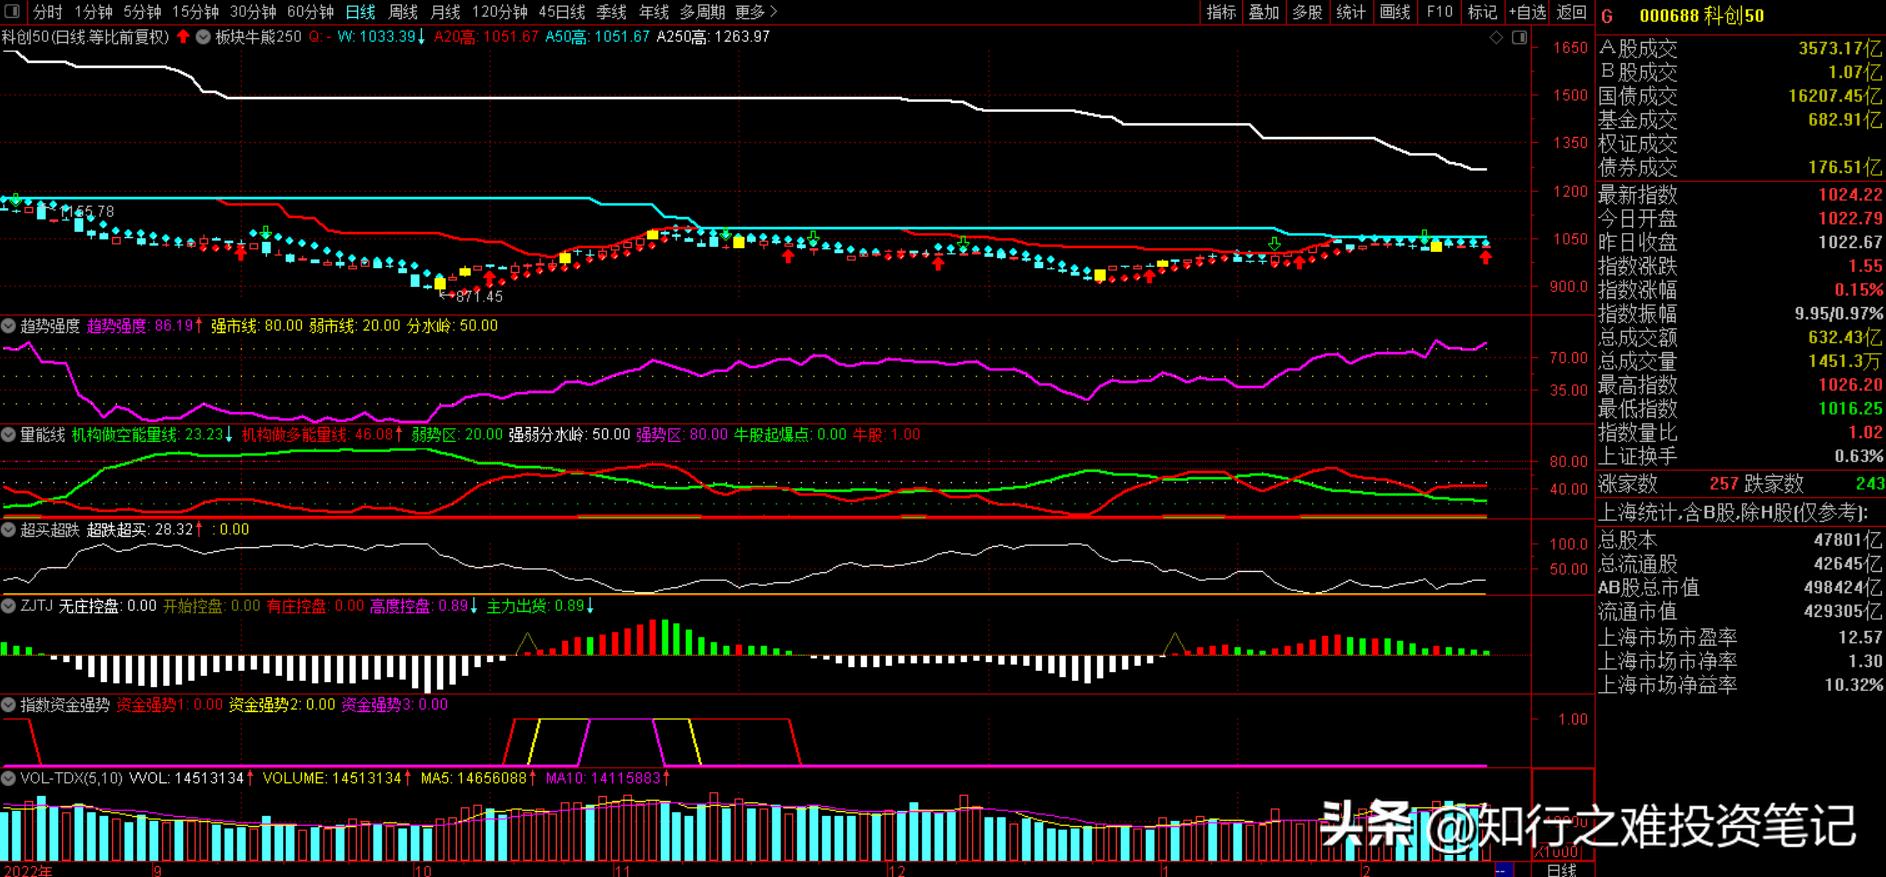Click the 跌家数 value 243
This screenshot has height=877, width=1886.
click(x=1869, y=484)
